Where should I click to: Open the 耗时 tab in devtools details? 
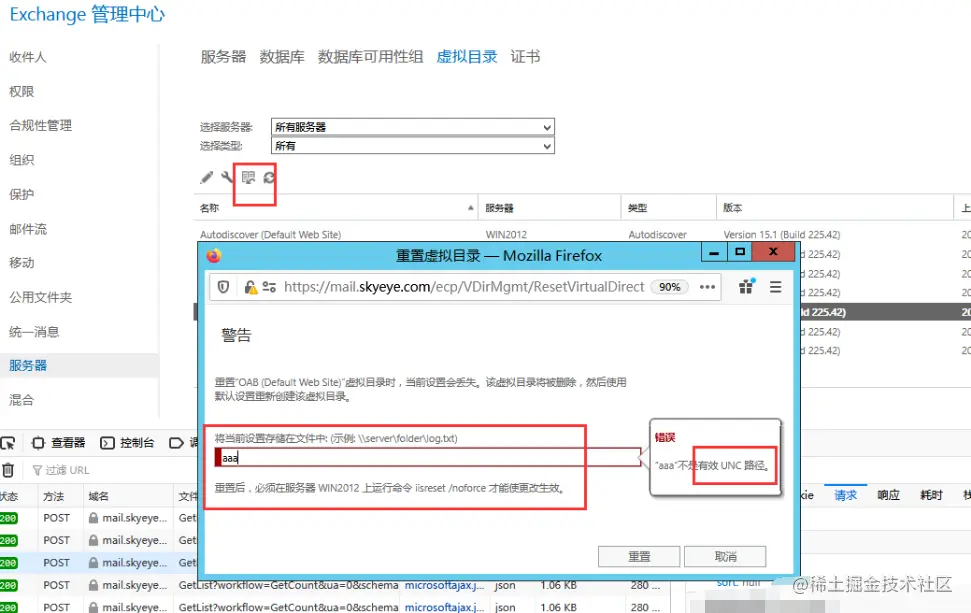coord(931,495)
